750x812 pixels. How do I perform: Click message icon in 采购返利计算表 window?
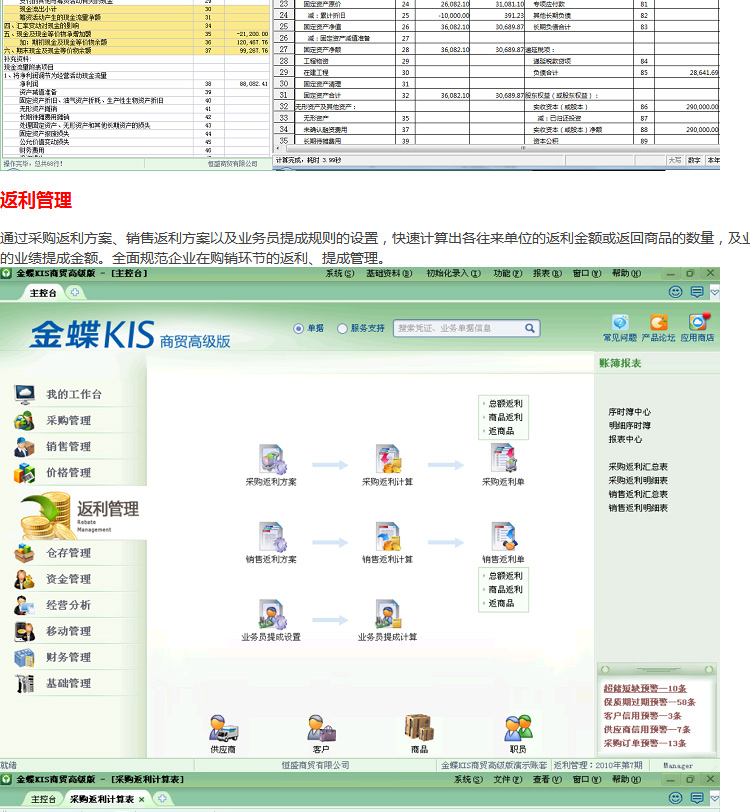(697, 798)
